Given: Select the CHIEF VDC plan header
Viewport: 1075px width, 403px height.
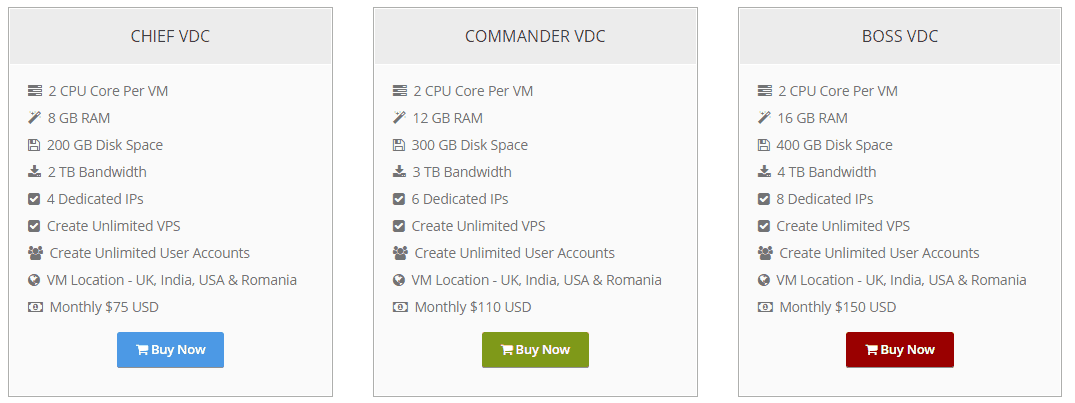Looking at the screenshot, I should tap(170, 36).
